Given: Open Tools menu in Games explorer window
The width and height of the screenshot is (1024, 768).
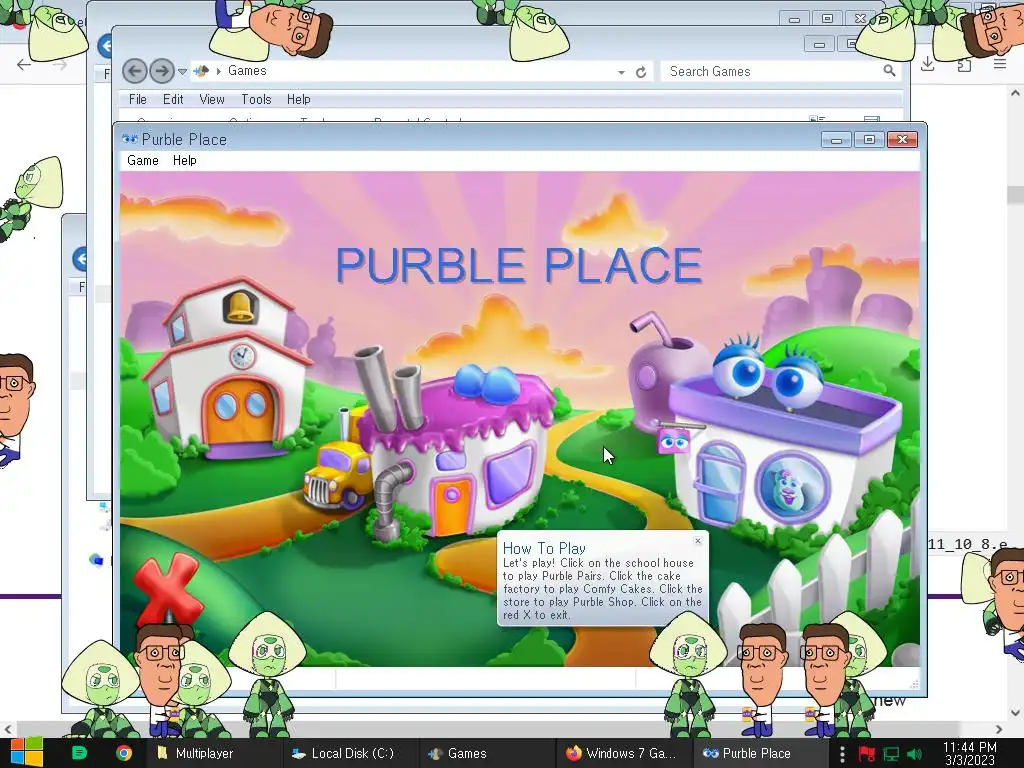Looking at the screenshot, I should [256, 99].
